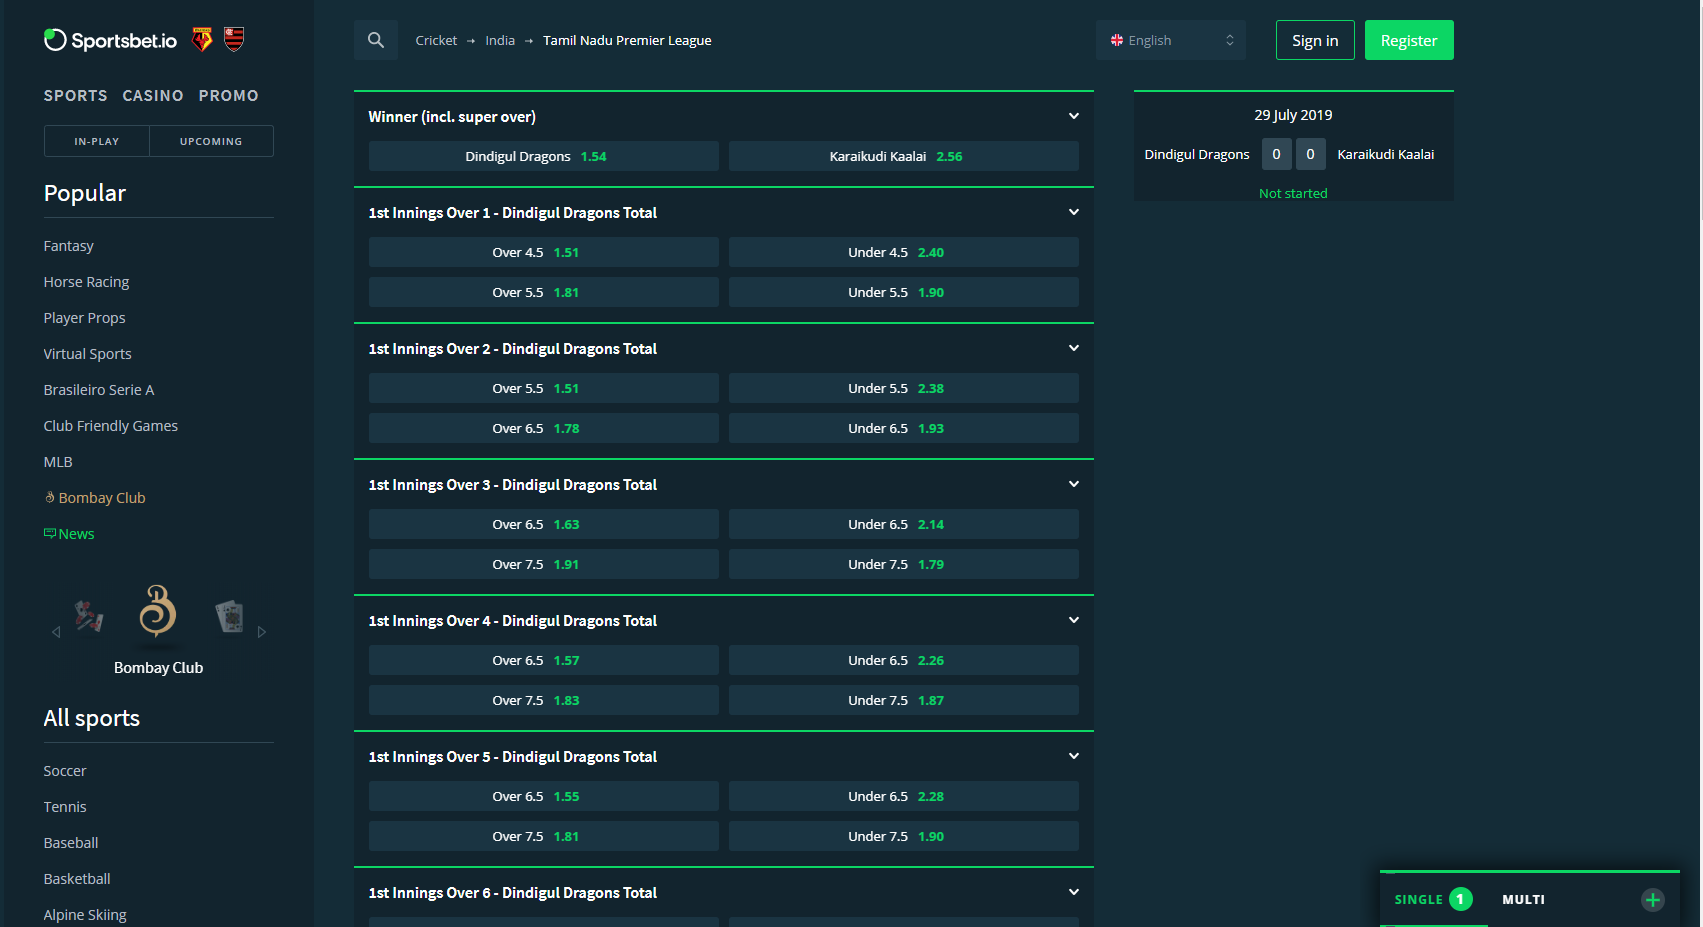The height and width of the screenshot is (927, 1703).
Task: Click the gold Bombay Club carousel logo
Action: (x=158, y=612)
